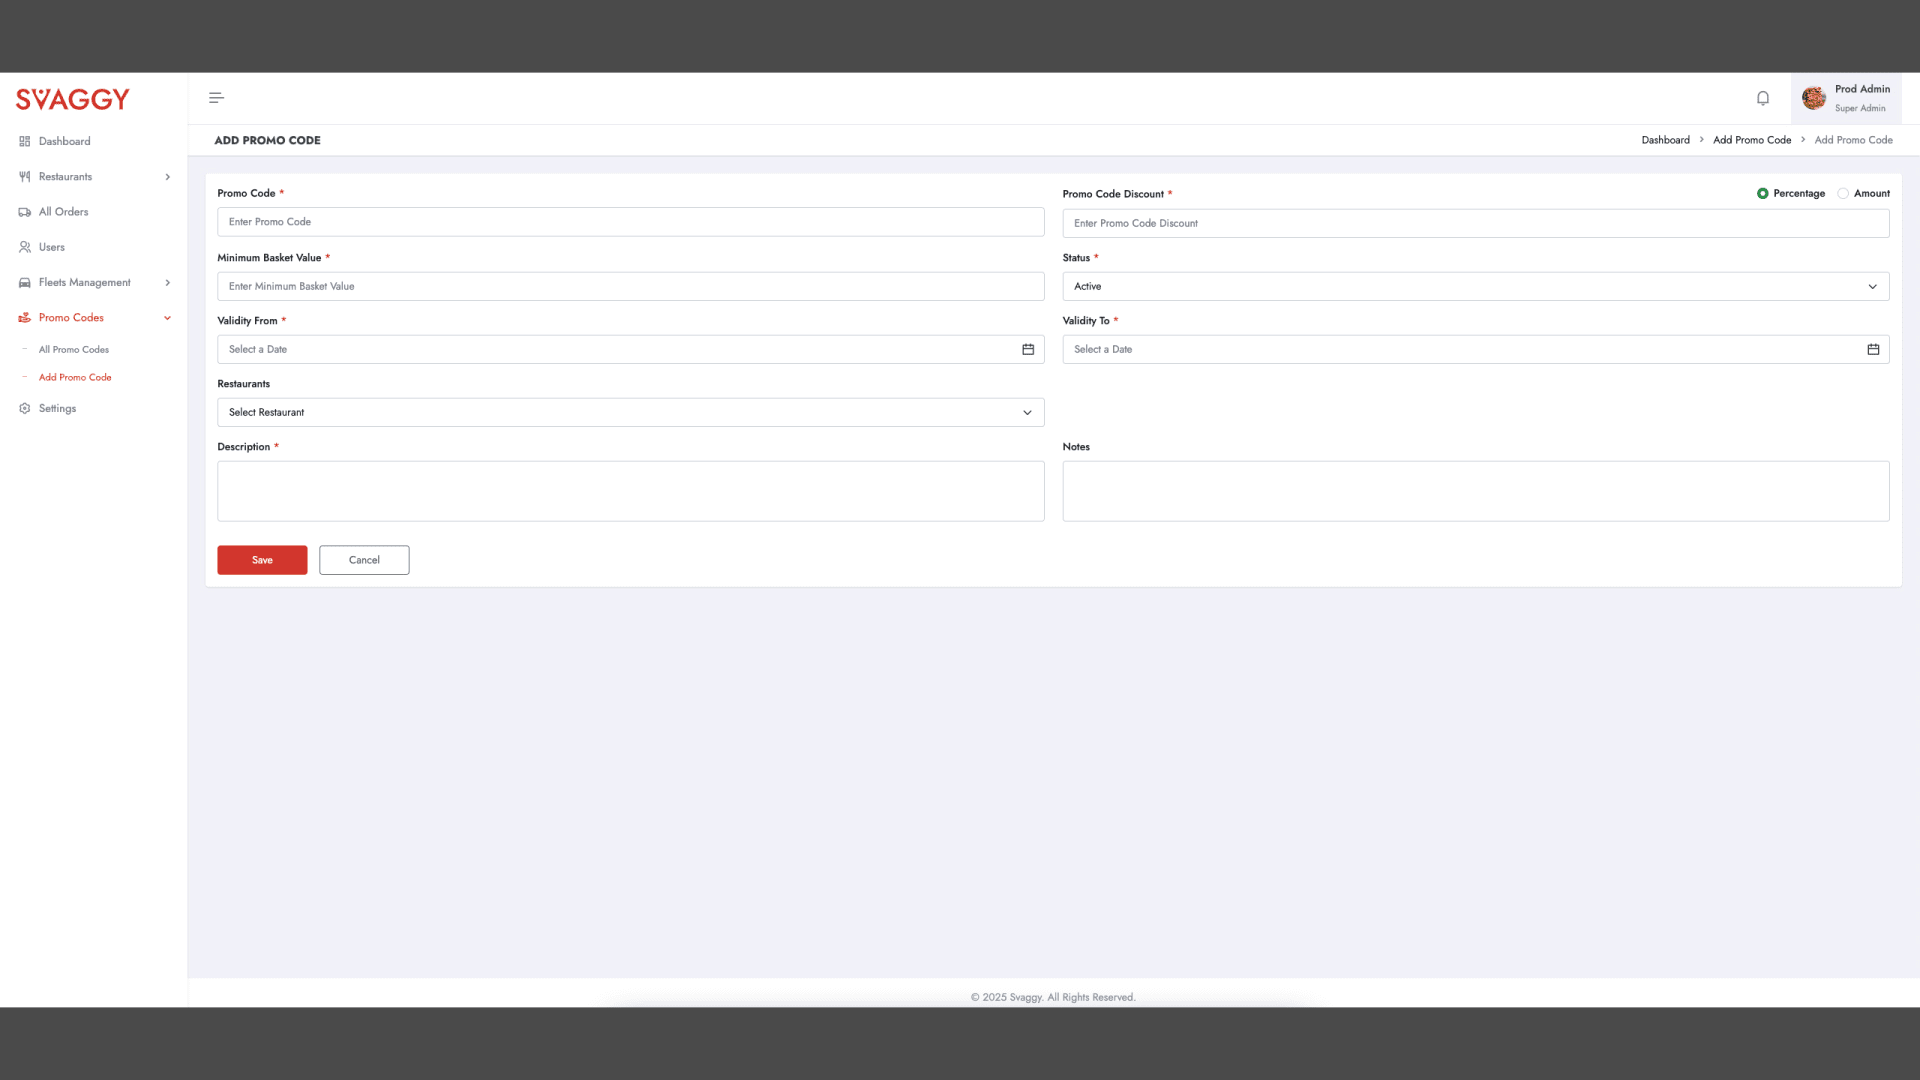Screen dimensions: 1920x1080
Task: Open the notifications bell icon
Action: 1762,98
